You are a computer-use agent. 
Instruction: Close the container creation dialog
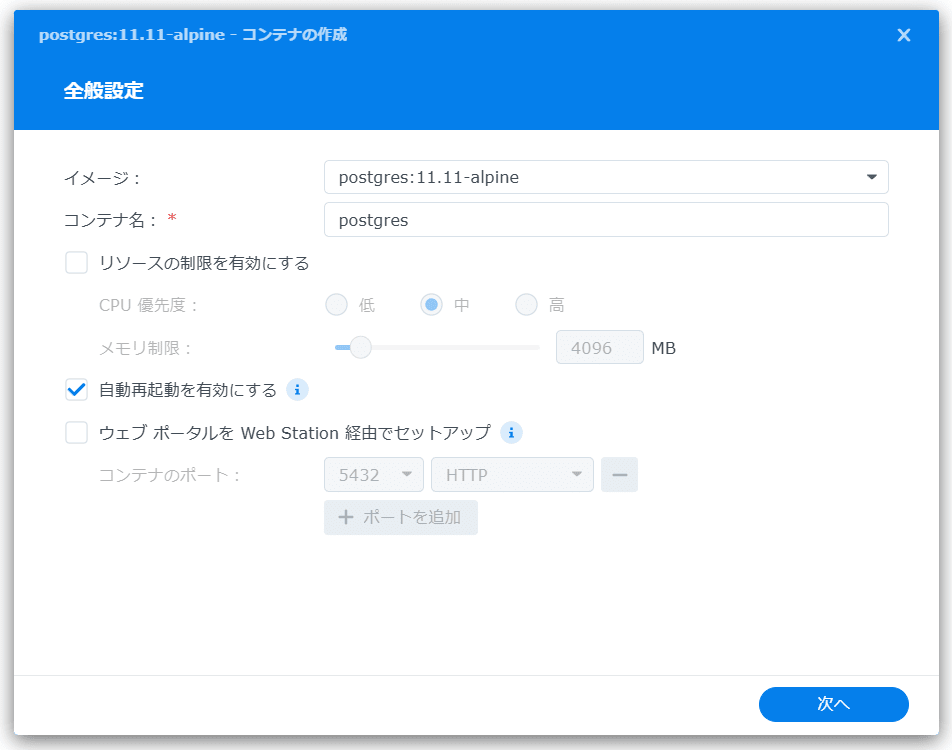coord(903,34)
